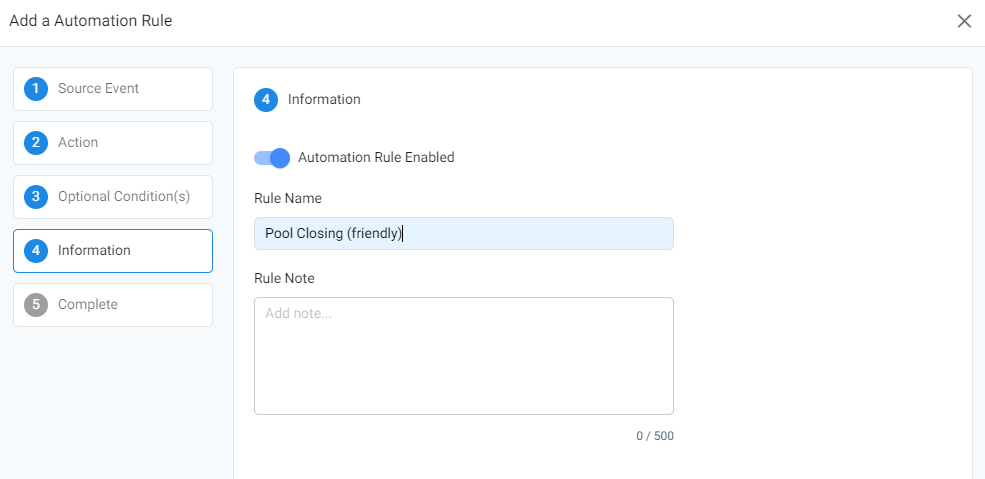Disable the Automation Rule Enabled switch

point(272,158)
